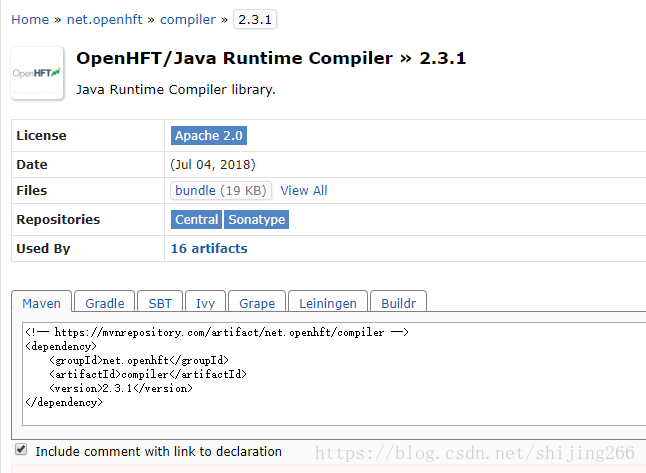
Task: Open the Apache 2.0 license tag
Action: point(208,136)
